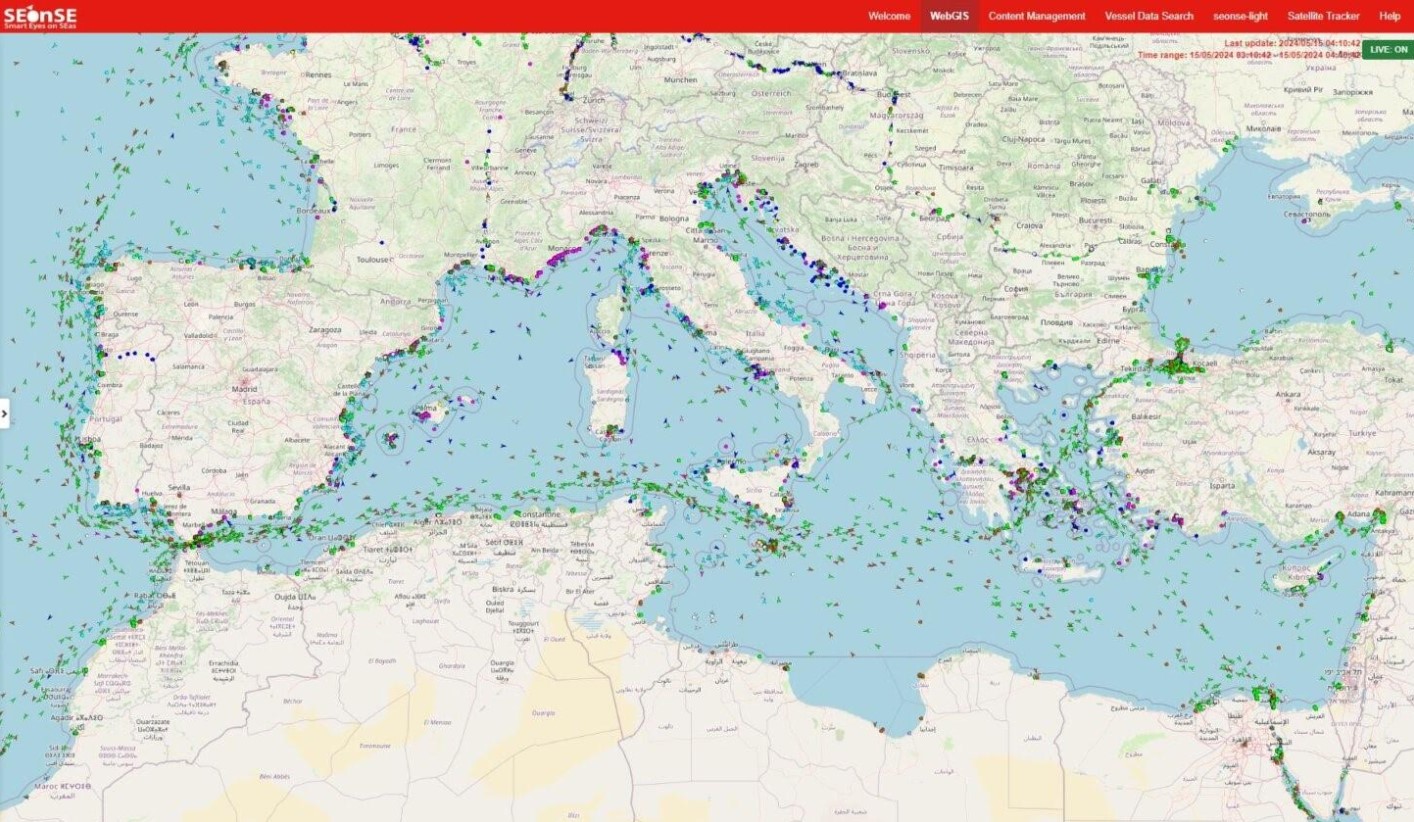
Task: Expand the left side panel chevron
Action: (x=5, y=411)
